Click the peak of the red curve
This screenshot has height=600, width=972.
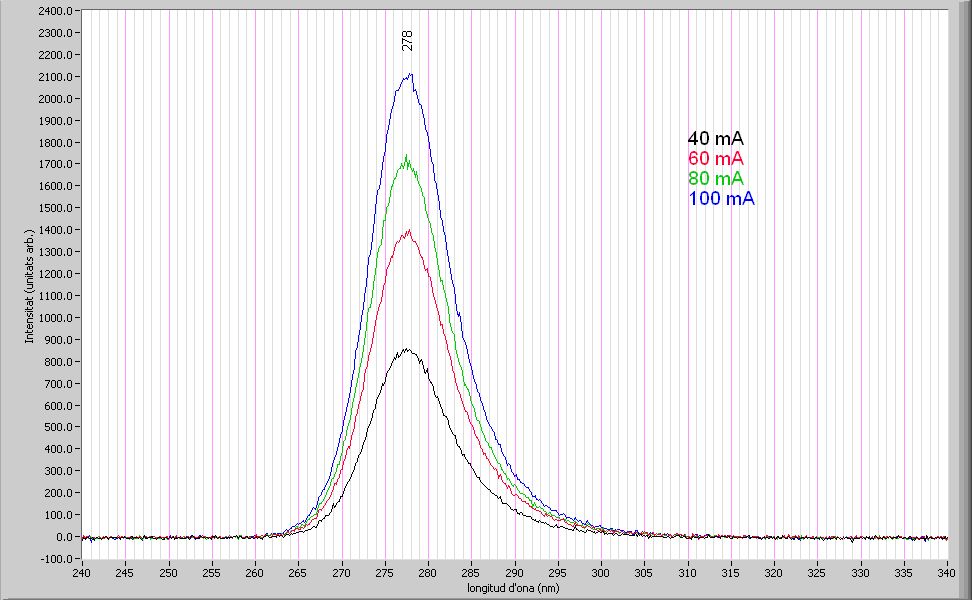[408, 232]
